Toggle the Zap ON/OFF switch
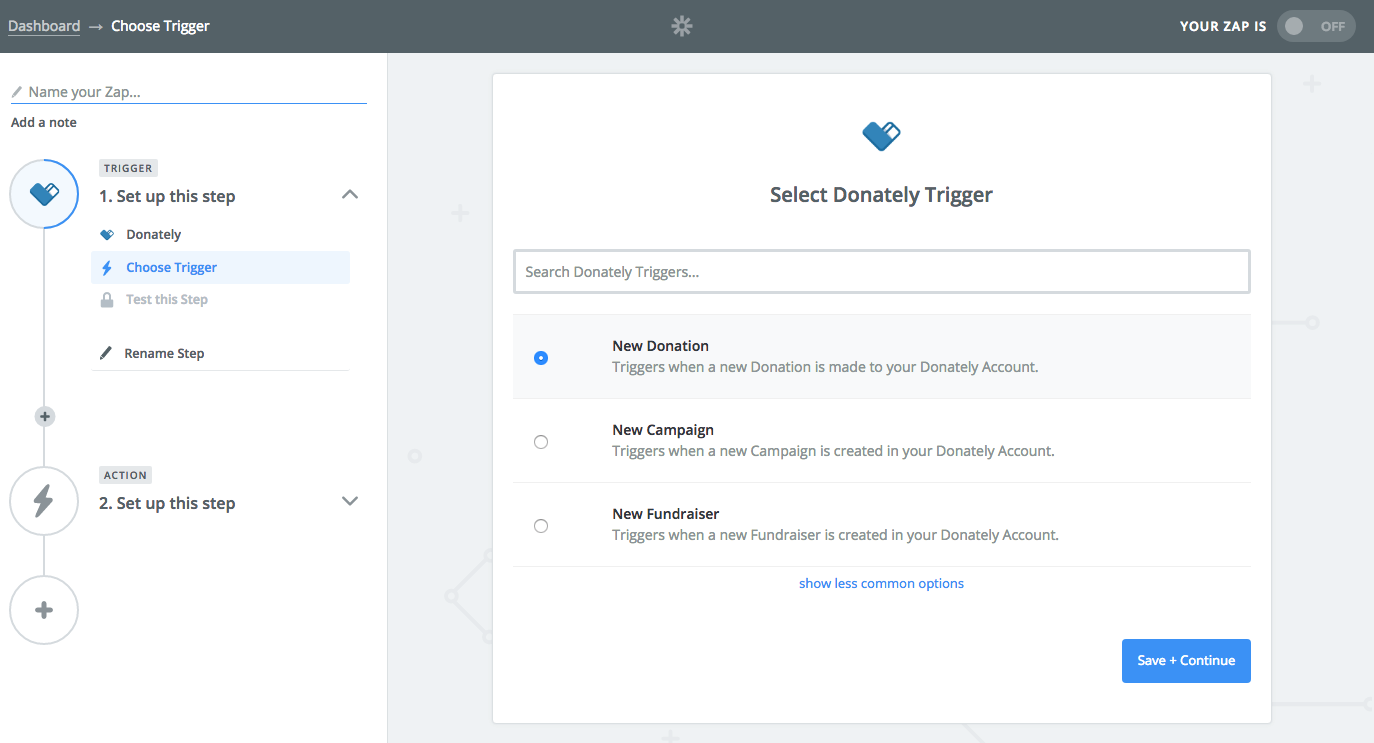1374x743 pixels. pos(1317,27)
